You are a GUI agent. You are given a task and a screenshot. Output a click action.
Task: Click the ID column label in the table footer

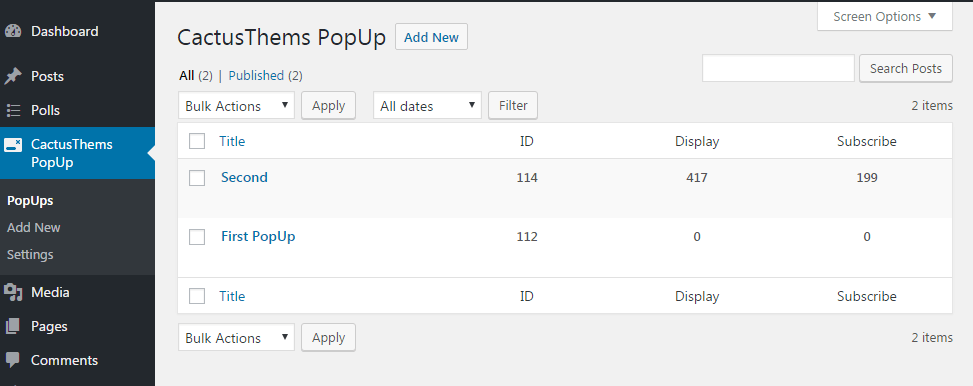click(527, 296)
